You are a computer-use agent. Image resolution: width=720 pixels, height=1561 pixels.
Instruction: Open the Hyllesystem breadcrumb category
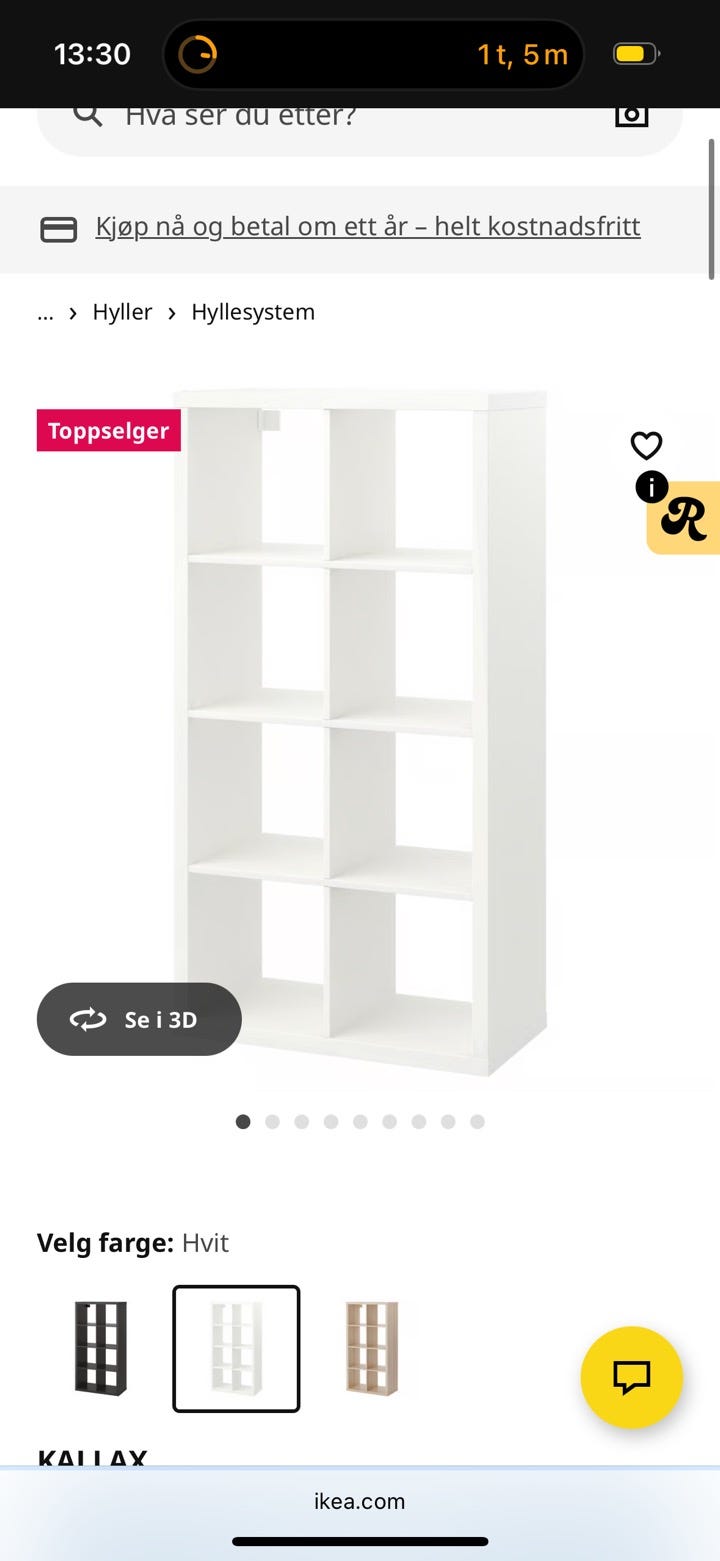pyautogui.click(x=253, y=312)
